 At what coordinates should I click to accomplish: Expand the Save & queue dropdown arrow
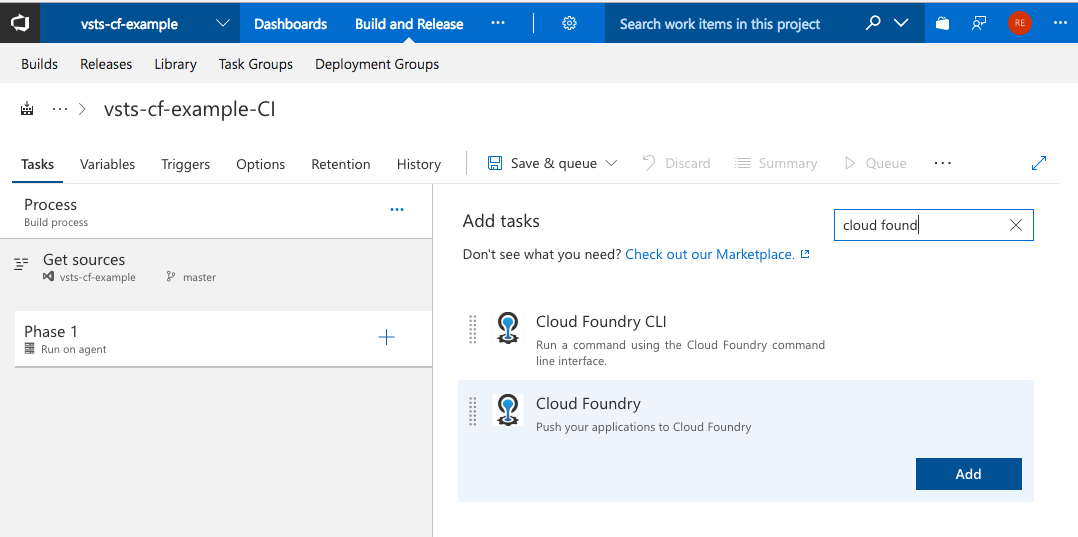[x=612, y=163]
